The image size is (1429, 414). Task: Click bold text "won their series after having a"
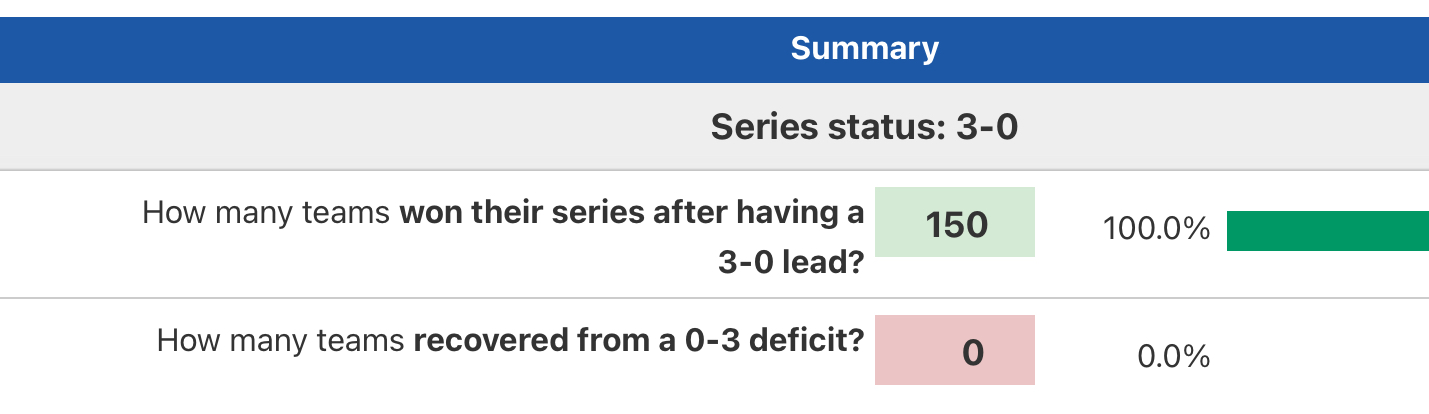[632, 213]
